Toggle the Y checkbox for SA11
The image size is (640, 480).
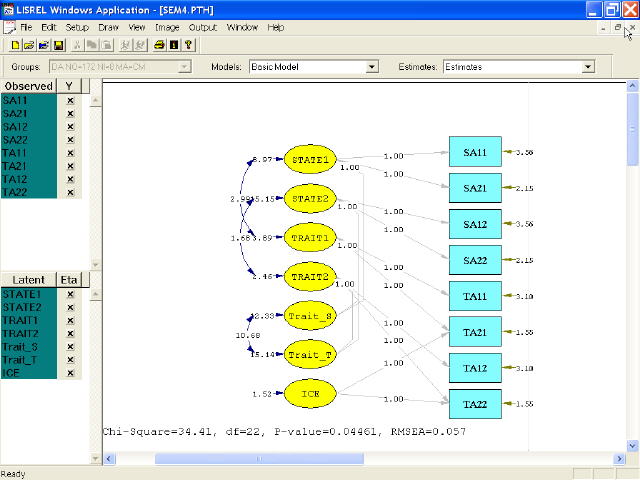pyautogui.click(x=70, y=101)
